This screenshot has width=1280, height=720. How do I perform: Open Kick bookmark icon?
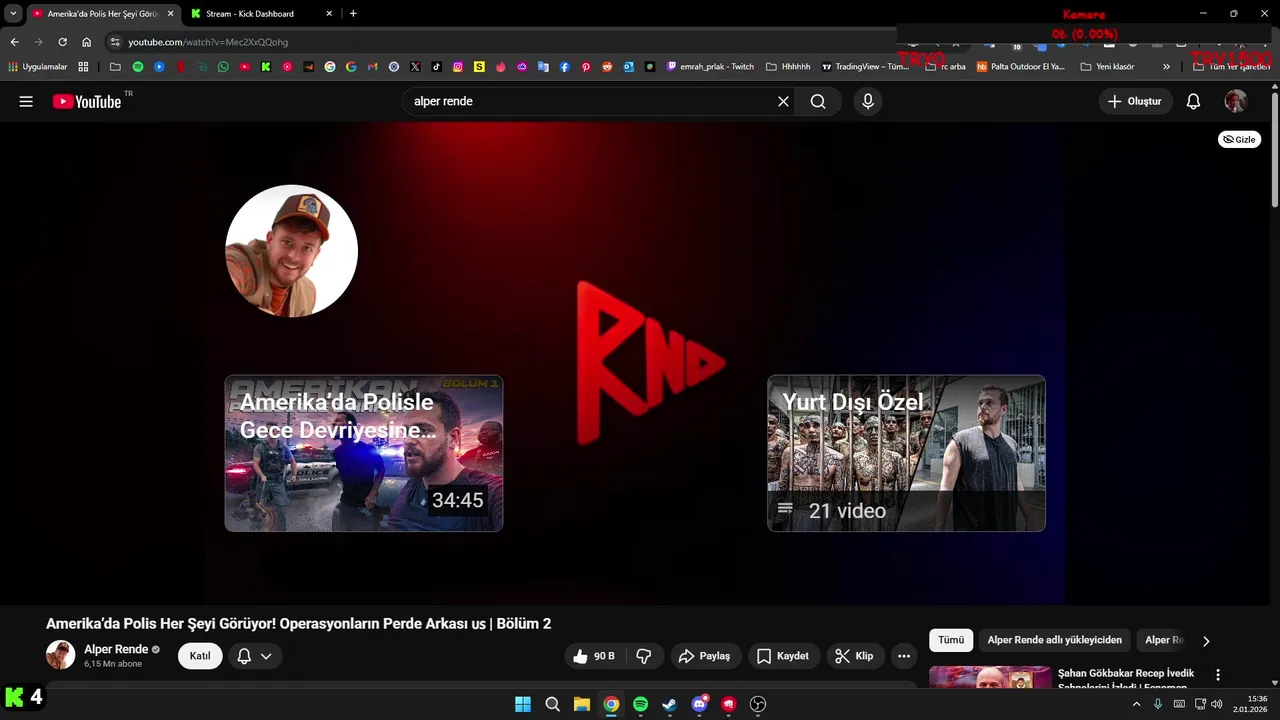point(266,67)
